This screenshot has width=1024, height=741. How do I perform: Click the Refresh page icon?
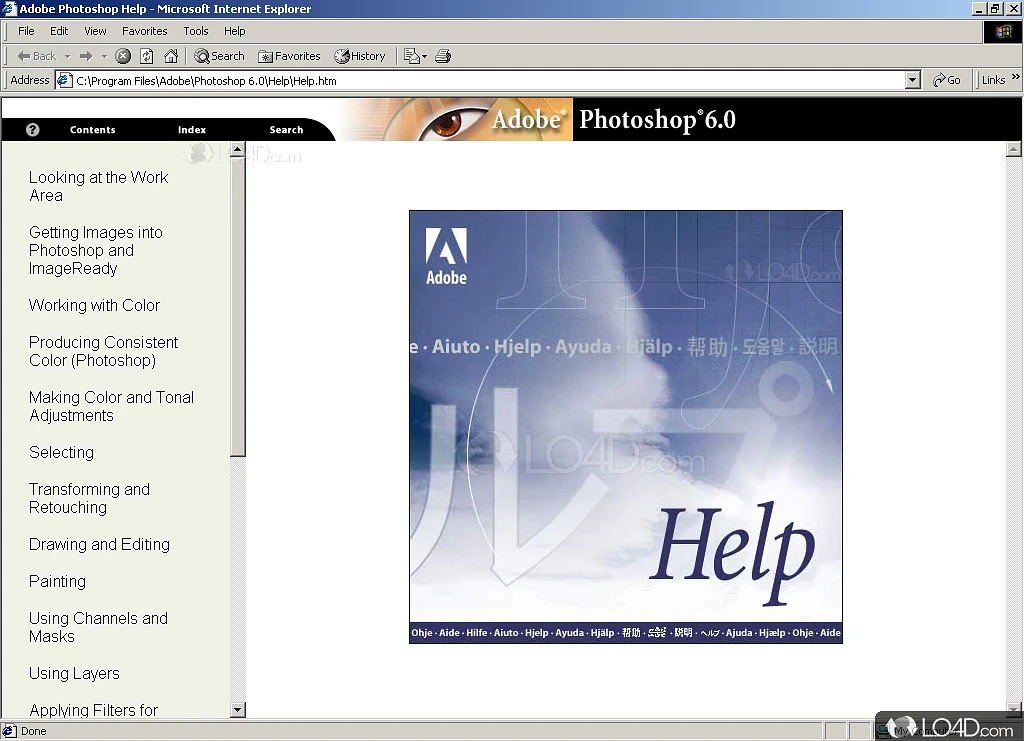coord(147,57)
